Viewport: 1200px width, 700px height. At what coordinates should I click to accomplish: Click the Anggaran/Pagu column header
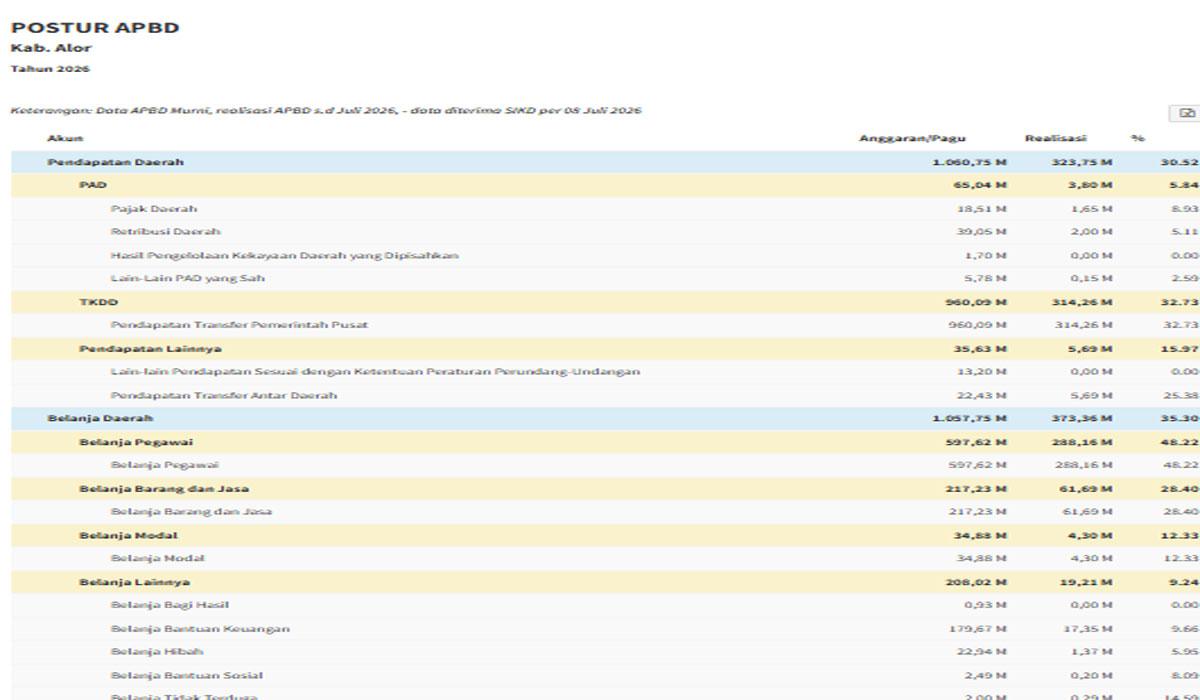pos(912,138)
